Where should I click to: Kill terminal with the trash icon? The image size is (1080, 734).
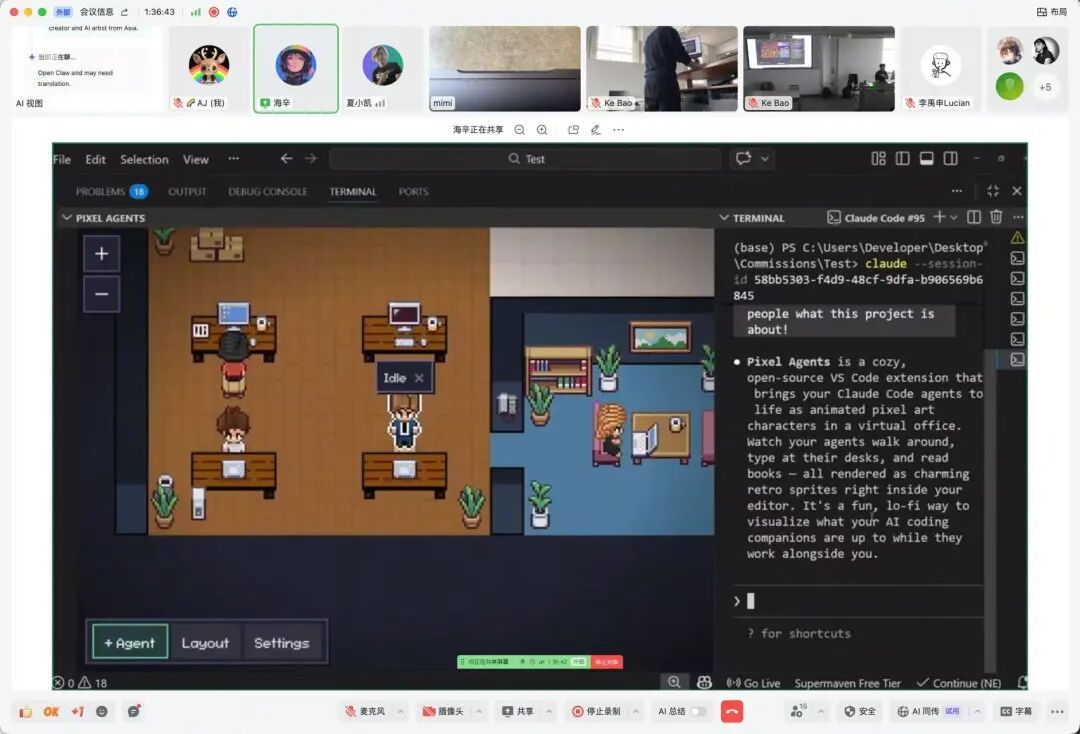click(996, 217)
